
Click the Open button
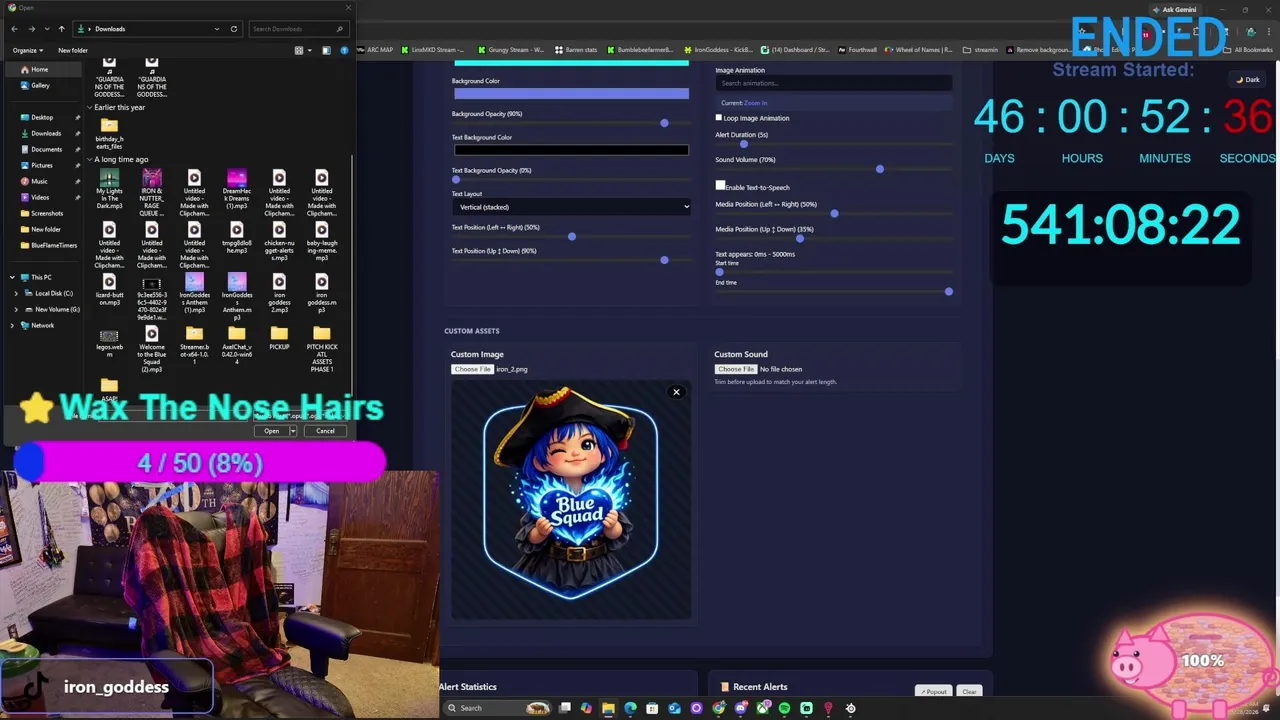(x=271, y=431)
